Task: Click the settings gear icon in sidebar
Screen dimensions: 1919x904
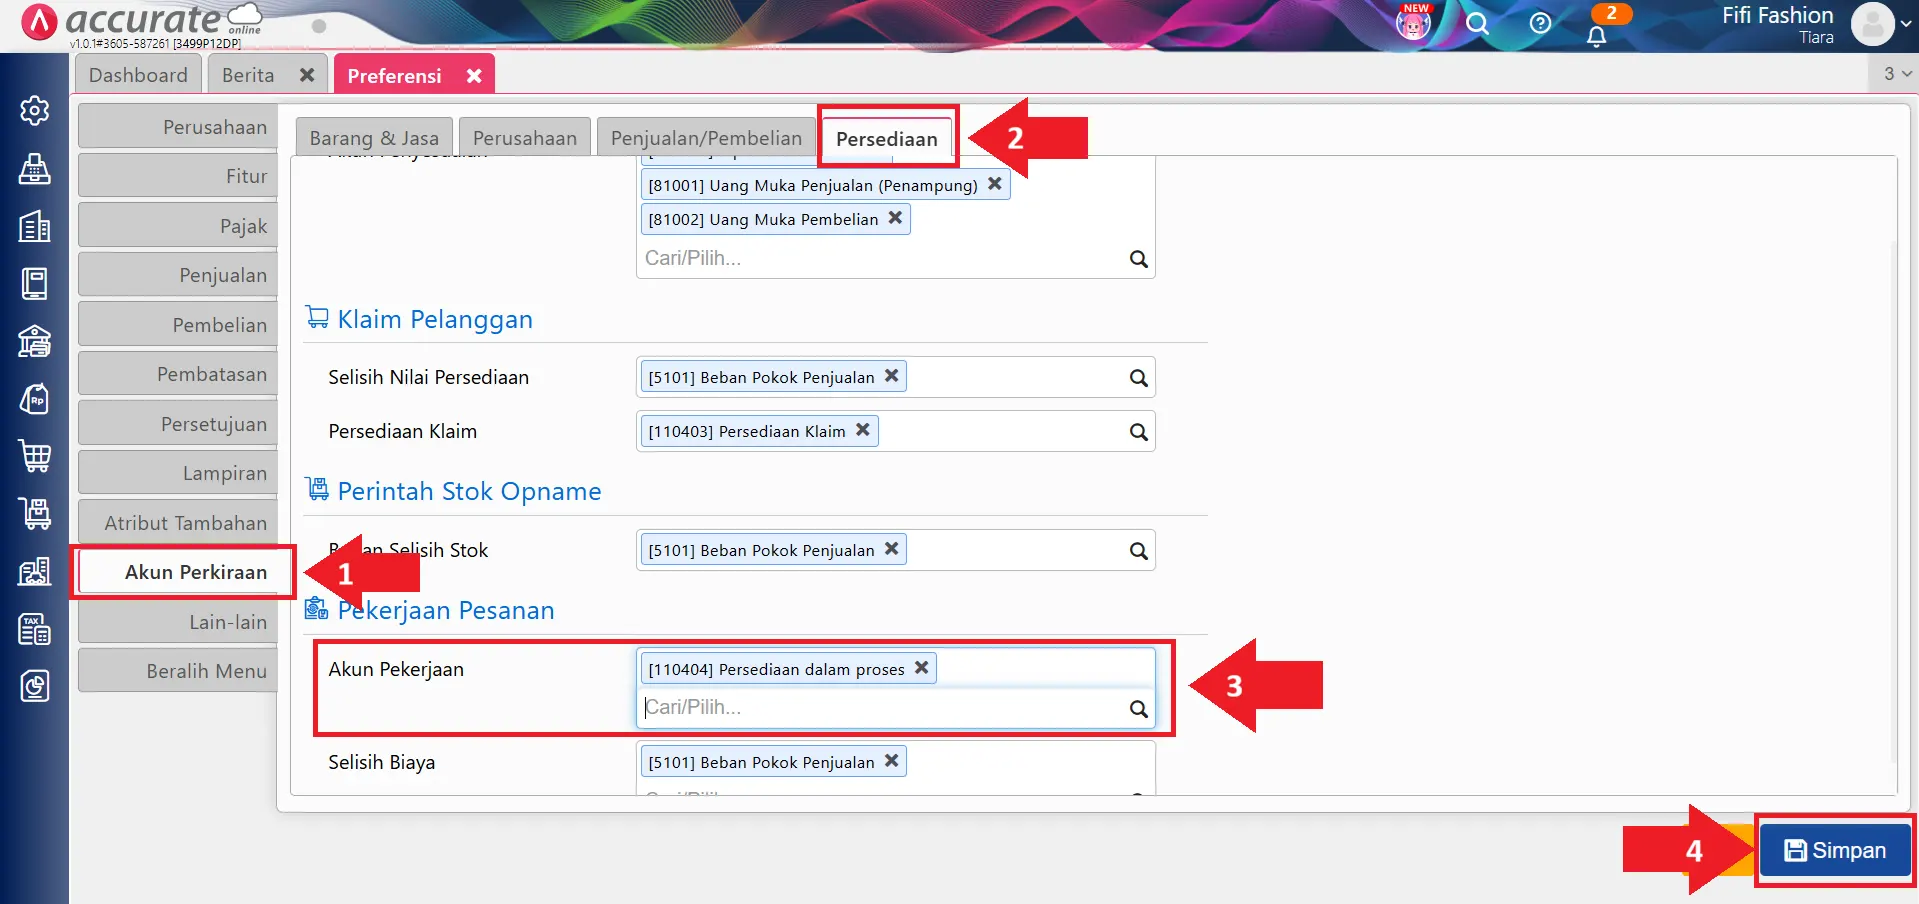Action: point(35,110)
